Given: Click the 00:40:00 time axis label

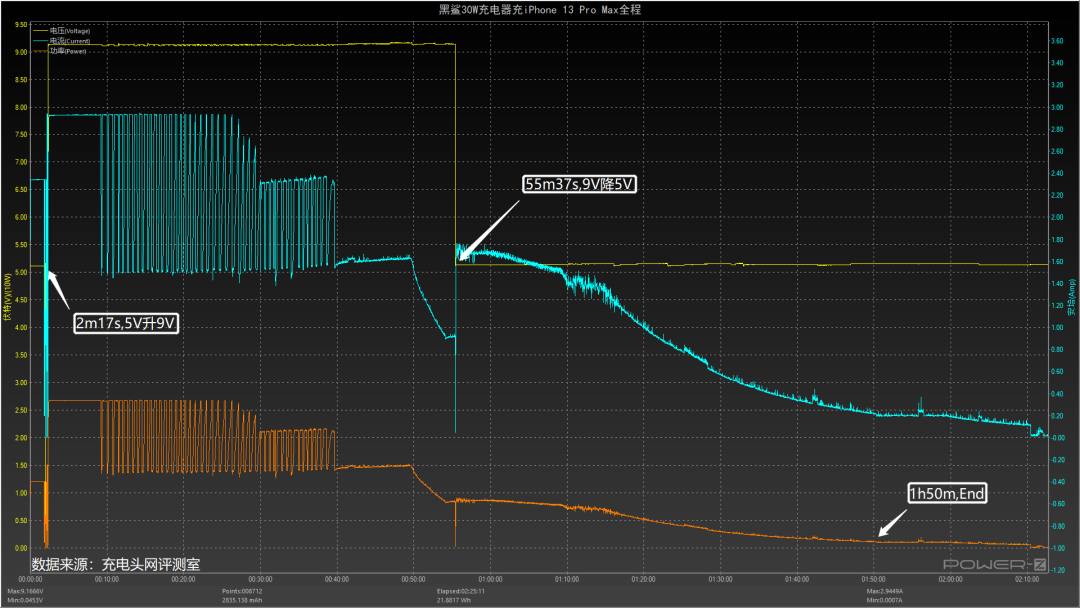Looking at the screenshot, I should (x=337, y=580).
